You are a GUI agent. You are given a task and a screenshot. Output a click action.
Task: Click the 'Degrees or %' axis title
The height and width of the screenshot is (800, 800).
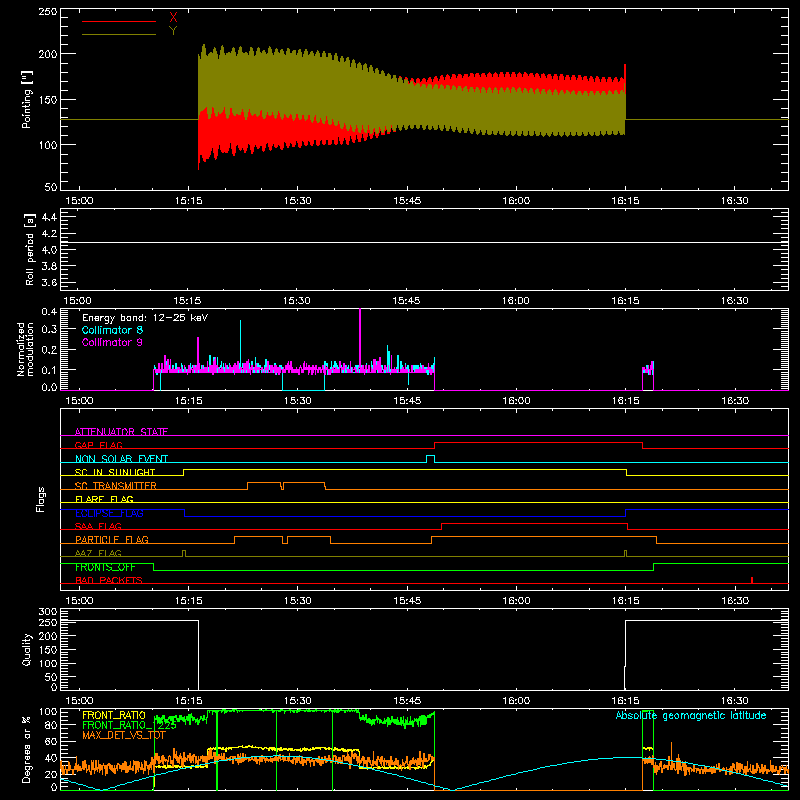(27, 749)
